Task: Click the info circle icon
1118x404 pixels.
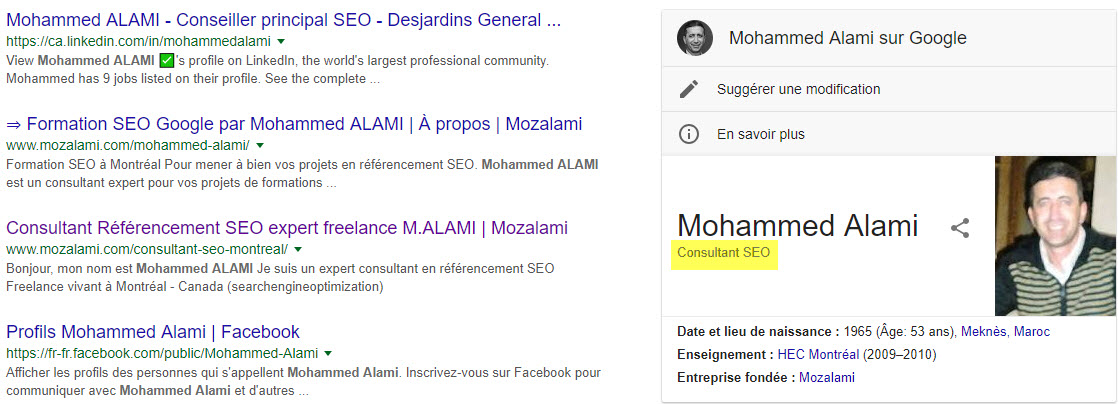Action: coord(688,134)
